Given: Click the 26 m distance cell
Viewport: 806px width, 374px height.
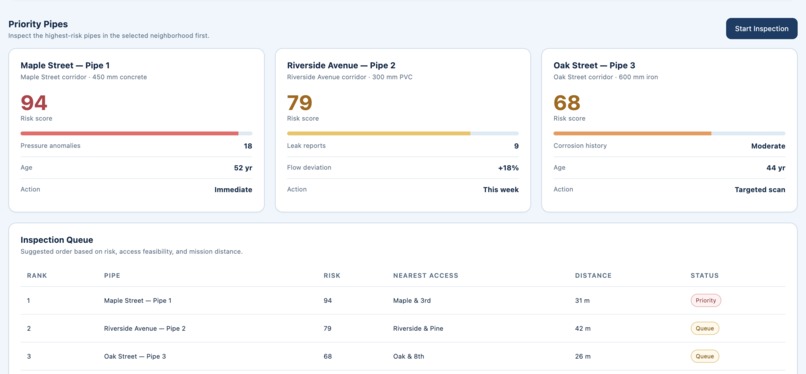Looking at the screenshot, I should (x=583, y=356).
